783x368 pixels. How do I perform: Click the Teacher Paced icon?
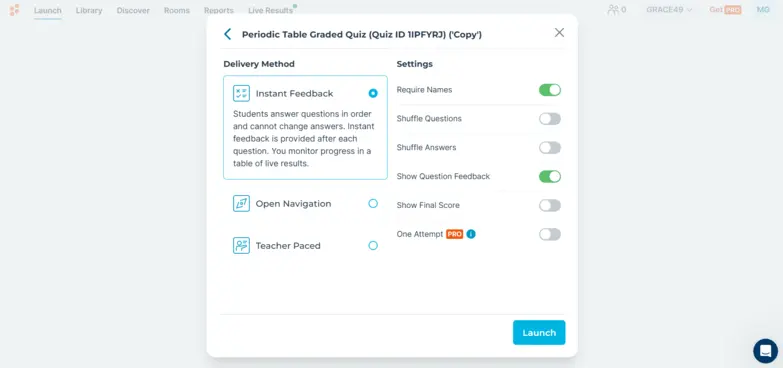pyautogui.click(x=241, y=245)
